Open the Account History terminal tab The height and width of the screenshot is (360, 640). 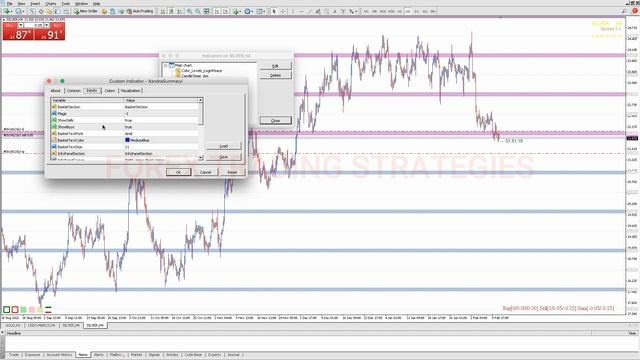point(59,355)
